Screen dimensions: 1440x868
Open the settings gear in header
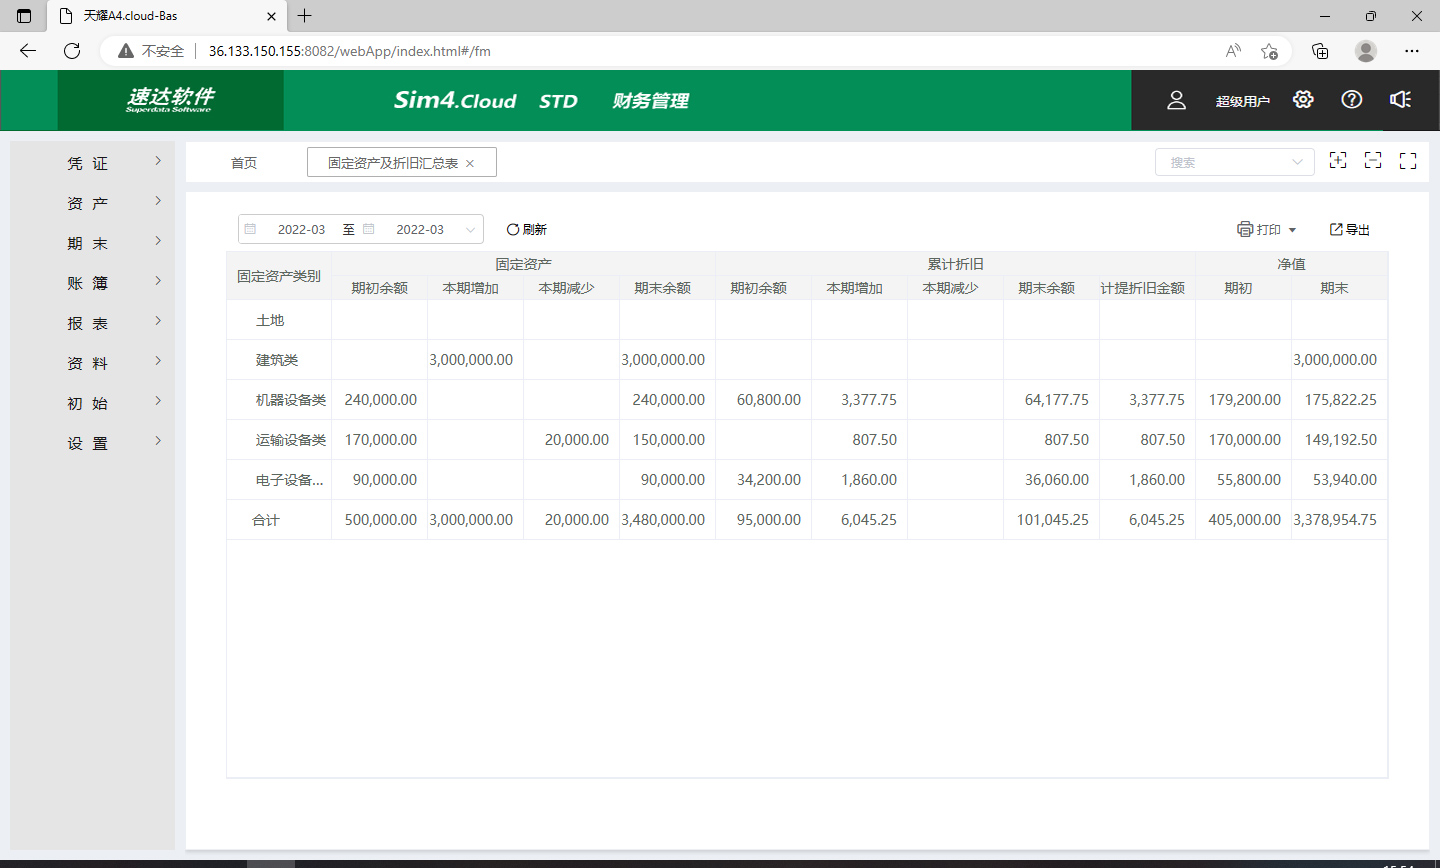(1303, 100)
